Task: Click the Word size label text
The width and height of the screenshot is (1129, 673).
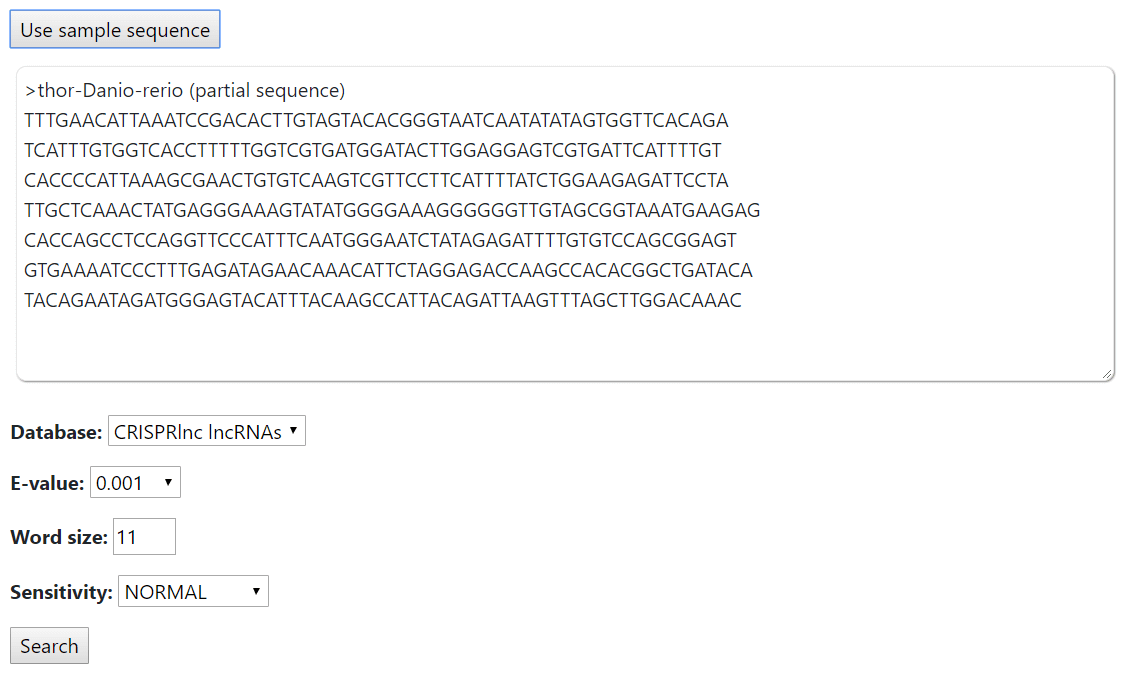Action: (59, 537)
